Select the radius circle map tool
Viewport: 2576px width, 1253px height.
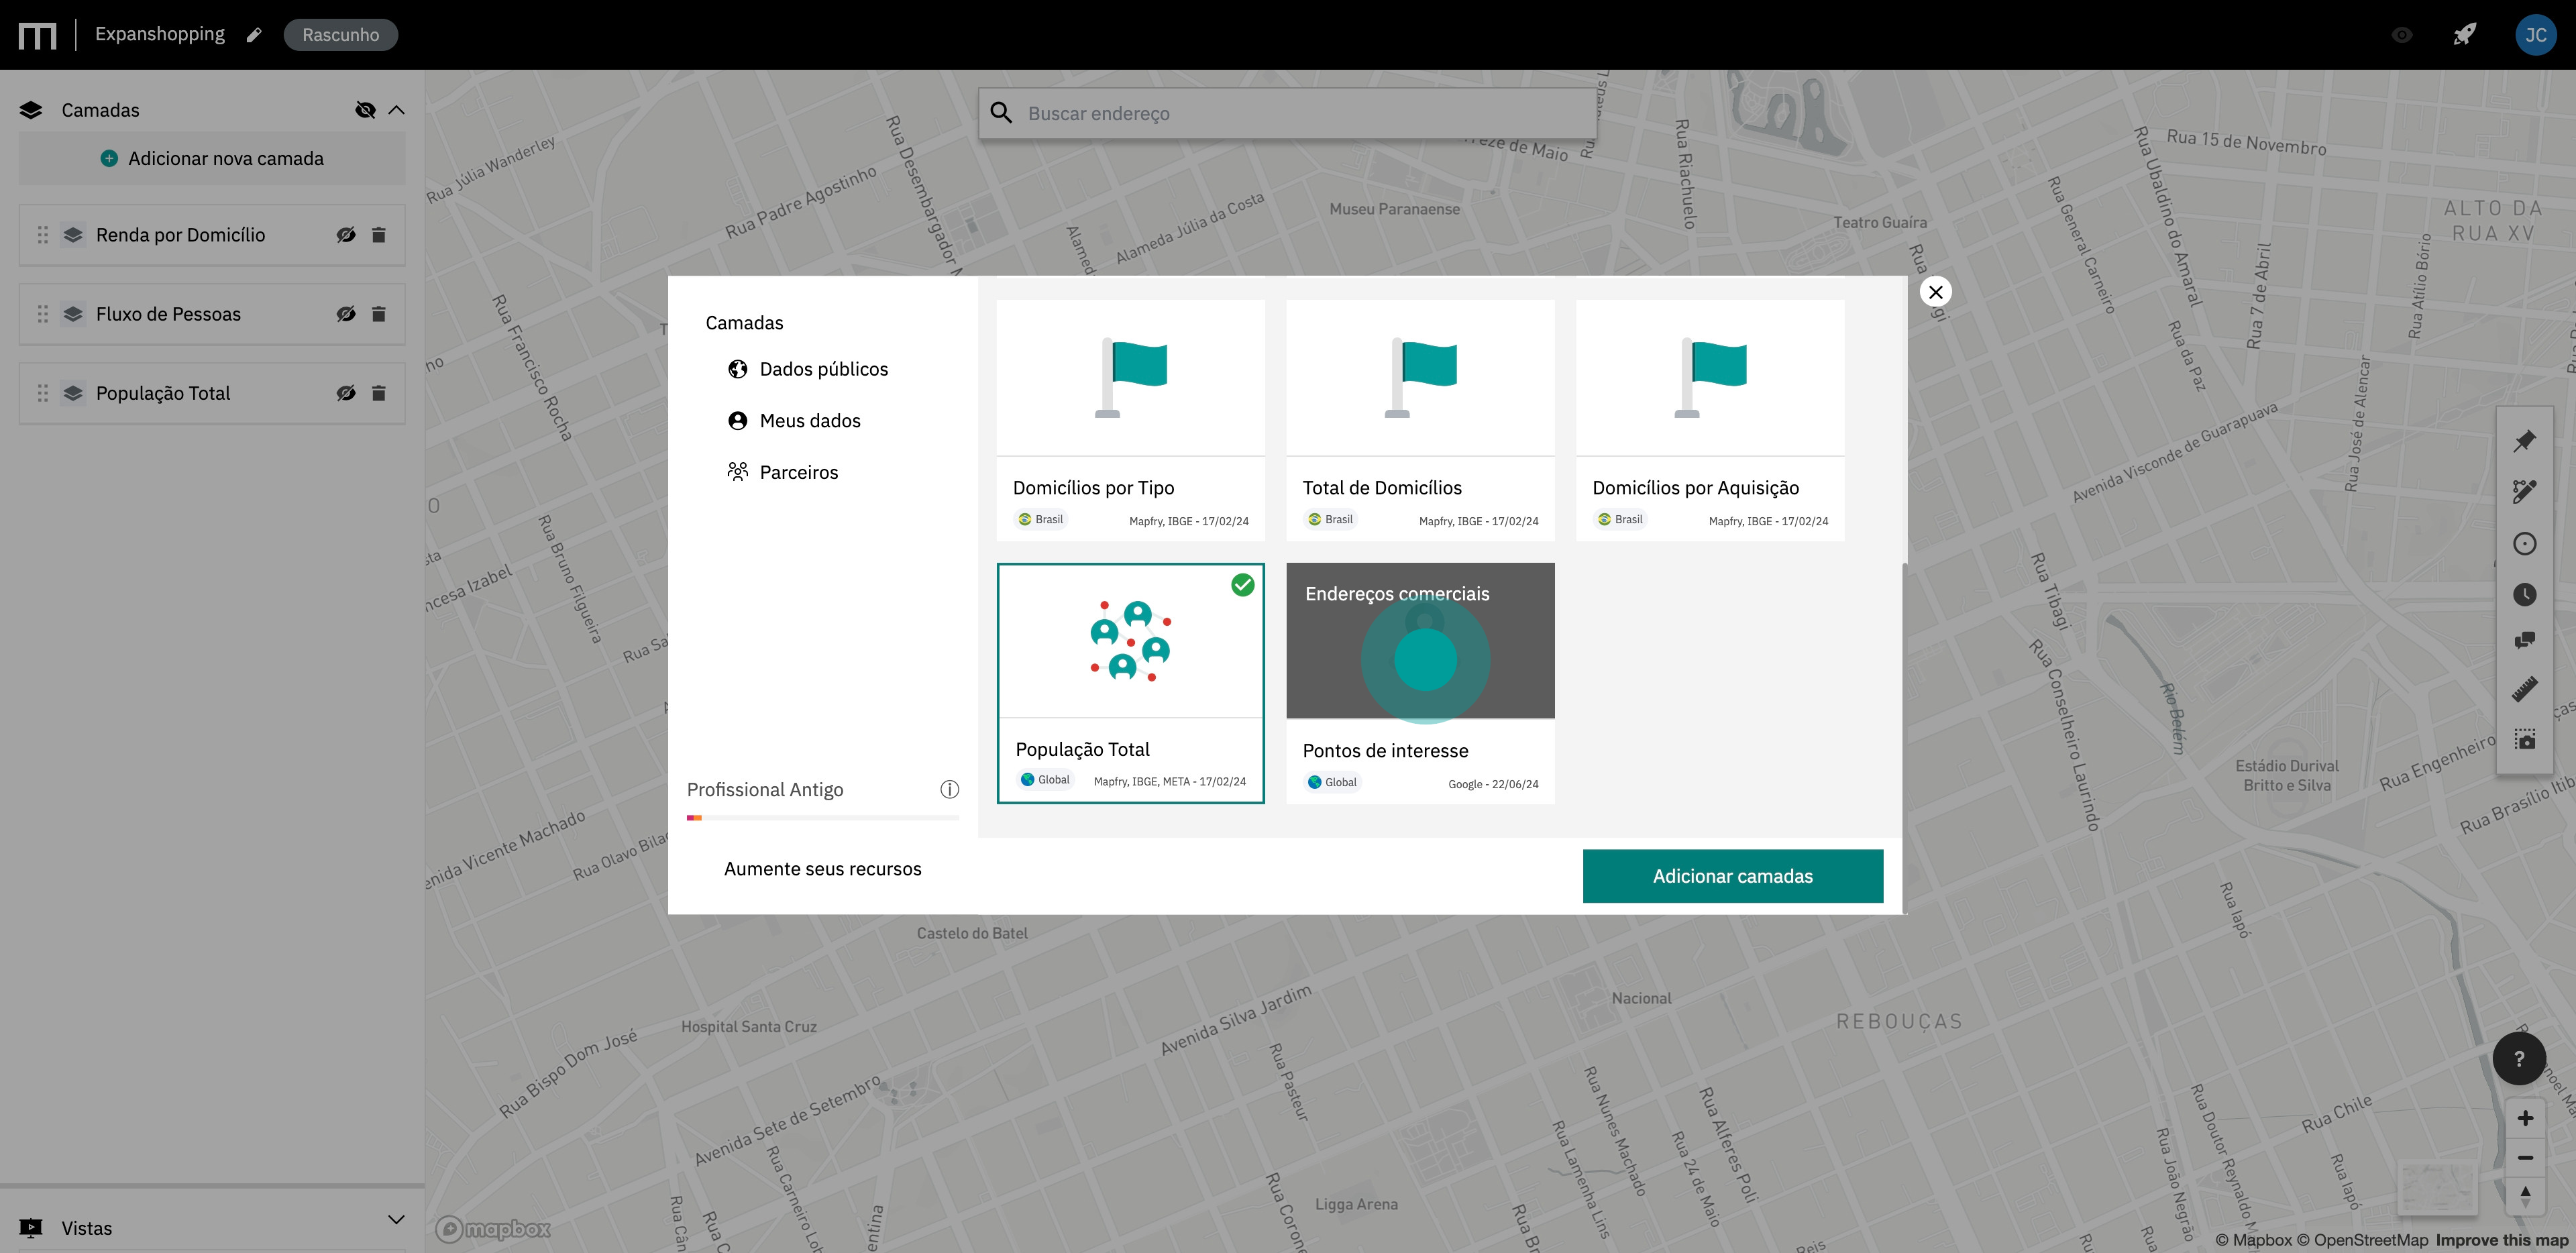(2525, 543)
